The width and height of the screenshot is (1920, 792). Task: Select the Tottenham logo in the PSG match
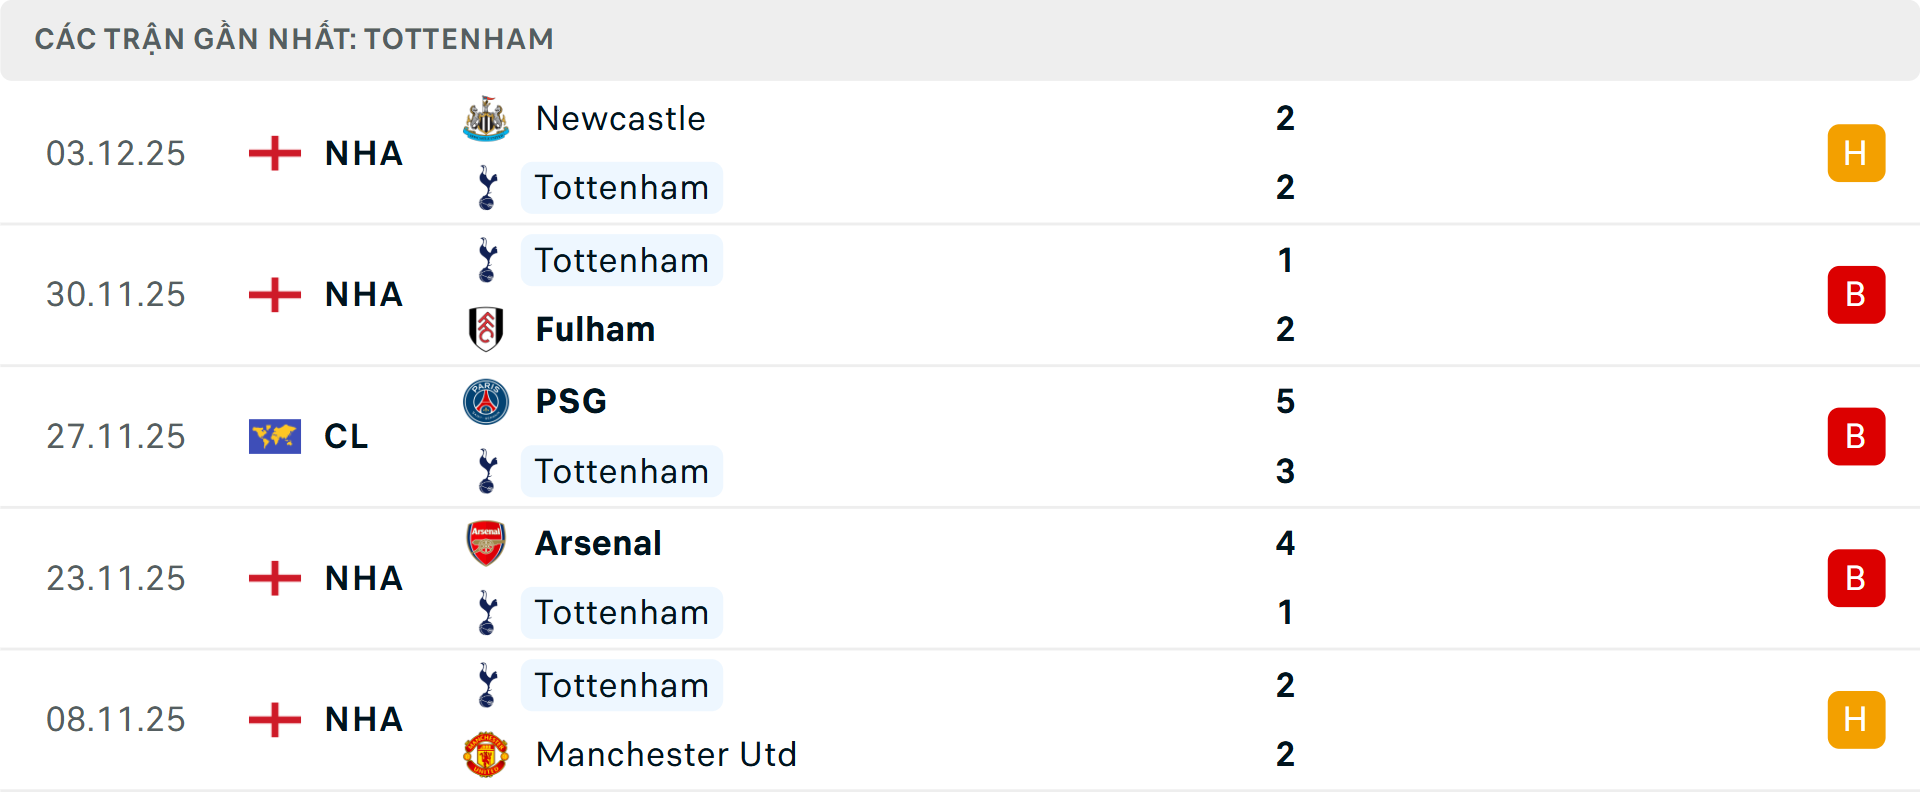486,471
